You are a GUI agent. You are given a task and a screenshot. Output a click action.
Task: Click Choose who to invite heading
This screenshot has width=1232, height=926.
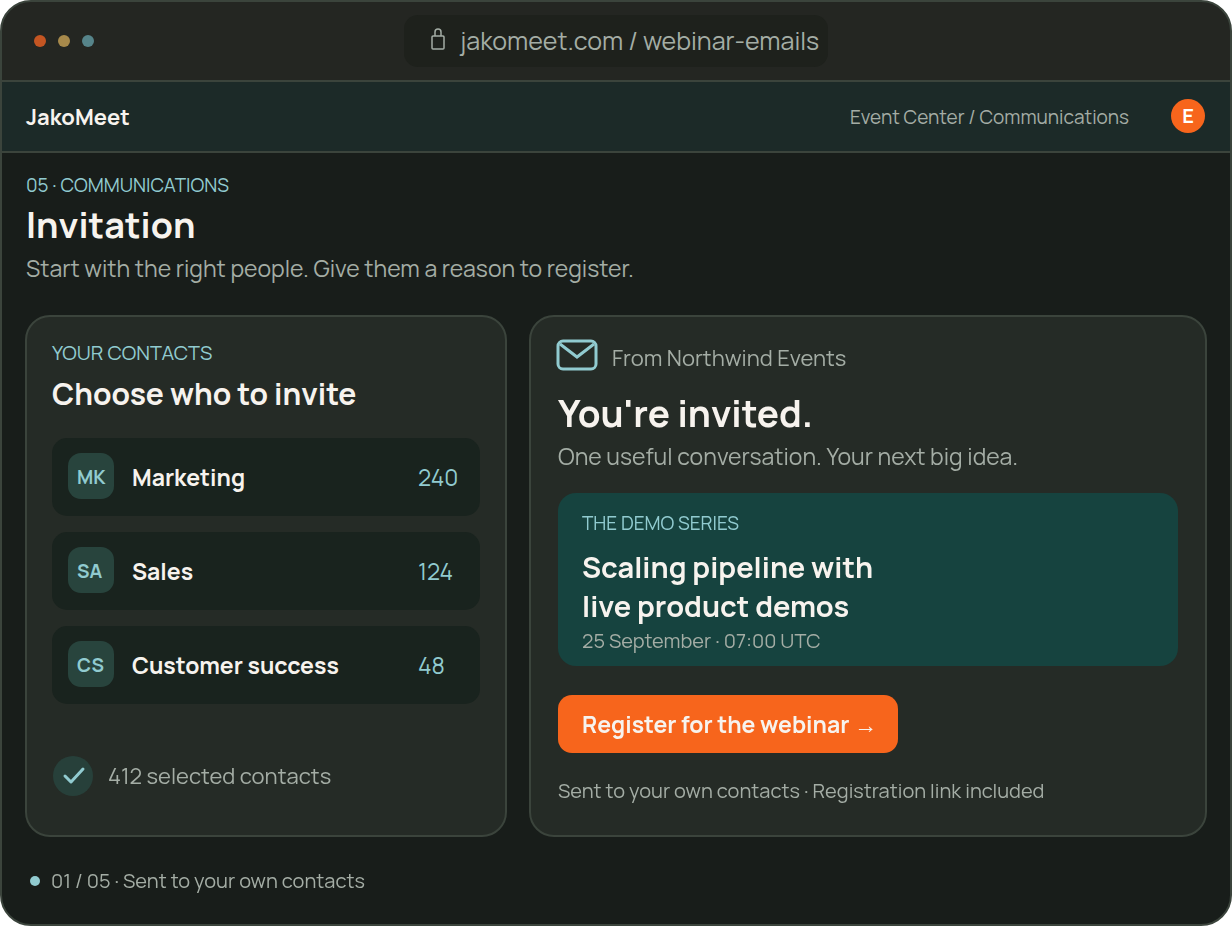point(204,394)
